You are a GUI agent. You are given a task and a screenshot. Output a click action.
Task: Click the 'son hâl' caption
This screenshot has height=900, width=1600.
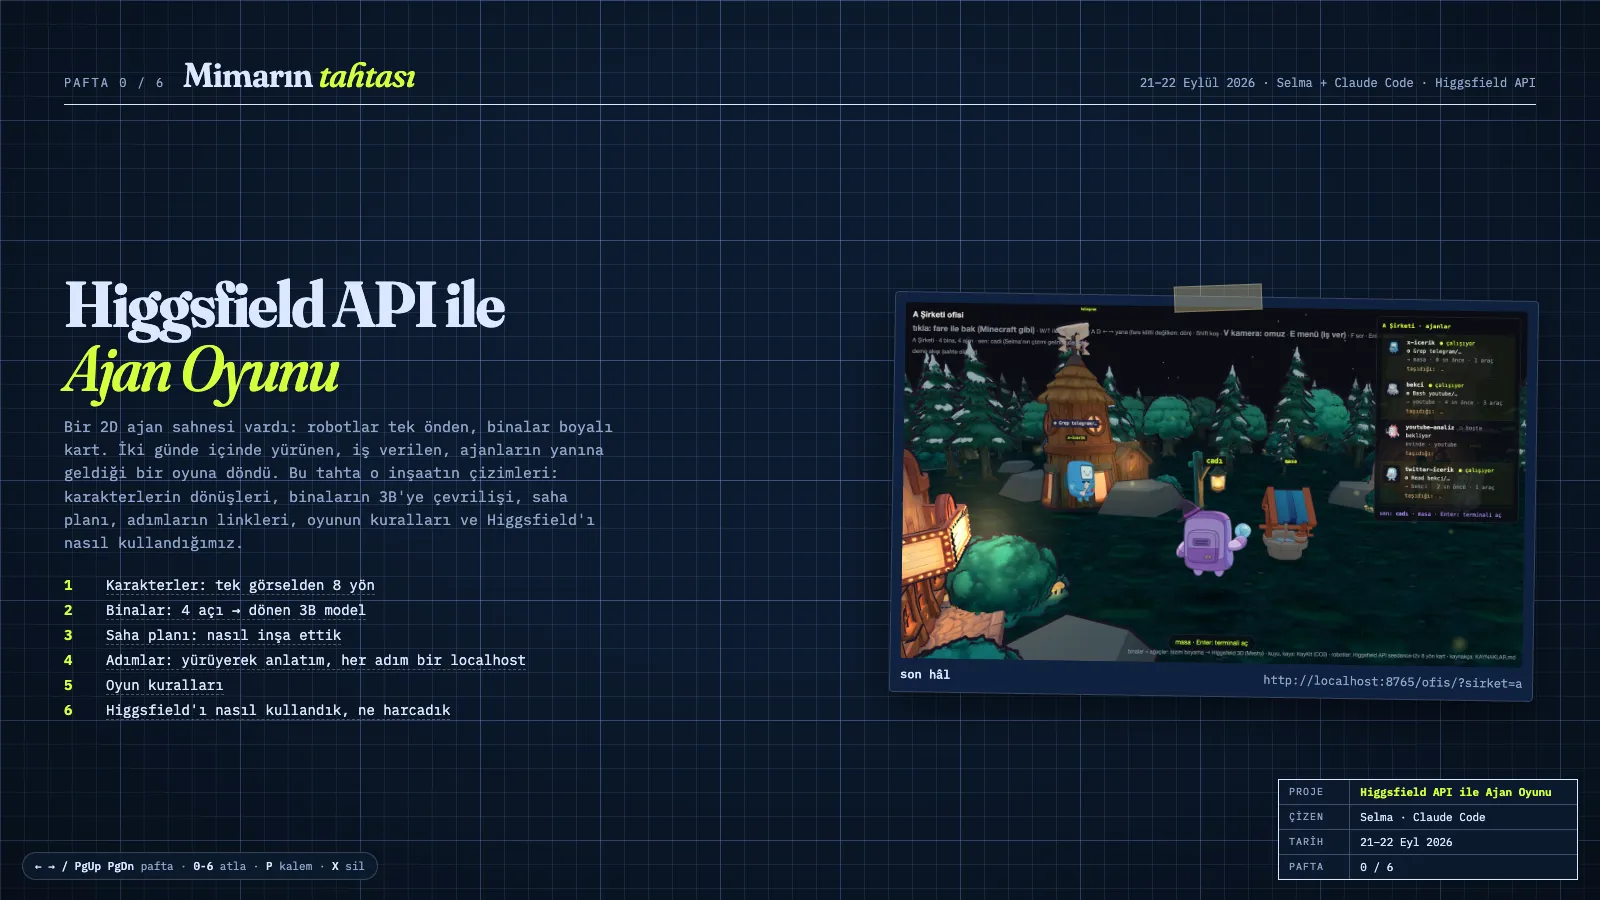pos(925,674)
